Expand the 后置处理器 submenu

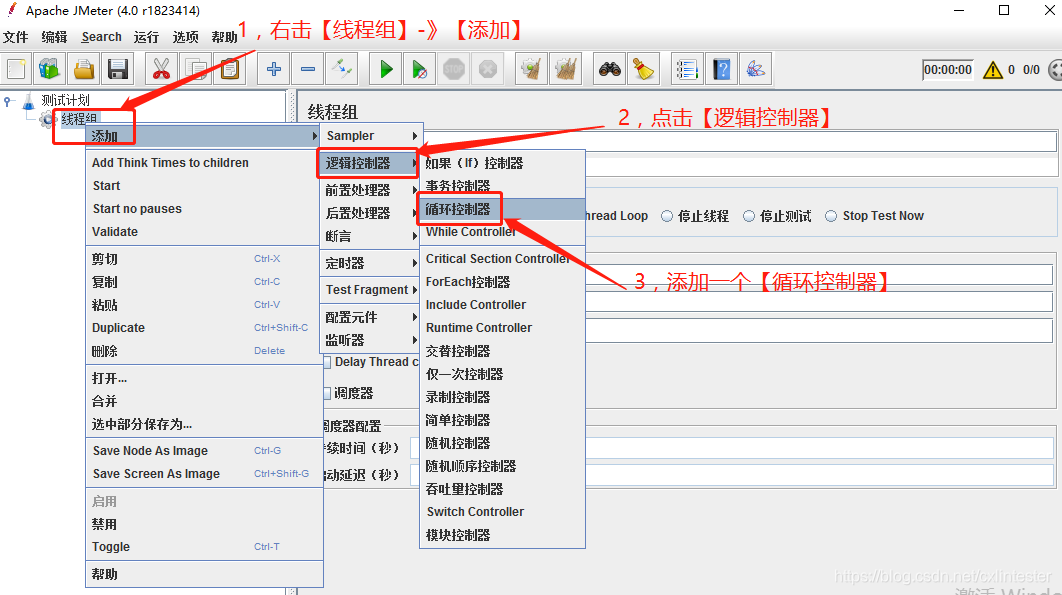pyautogui.click(x=371, y=213)
